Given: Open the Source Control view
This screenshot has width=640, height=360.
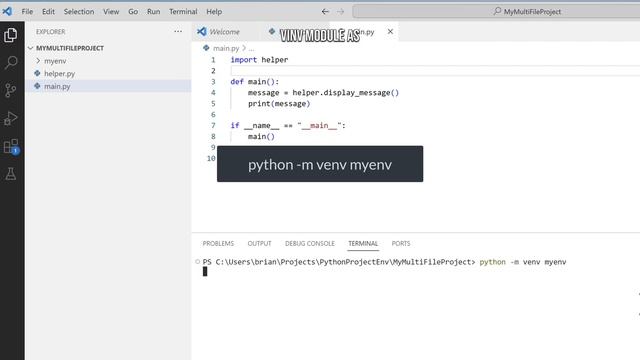Looking at the screenshot, I should pos(11,90).
